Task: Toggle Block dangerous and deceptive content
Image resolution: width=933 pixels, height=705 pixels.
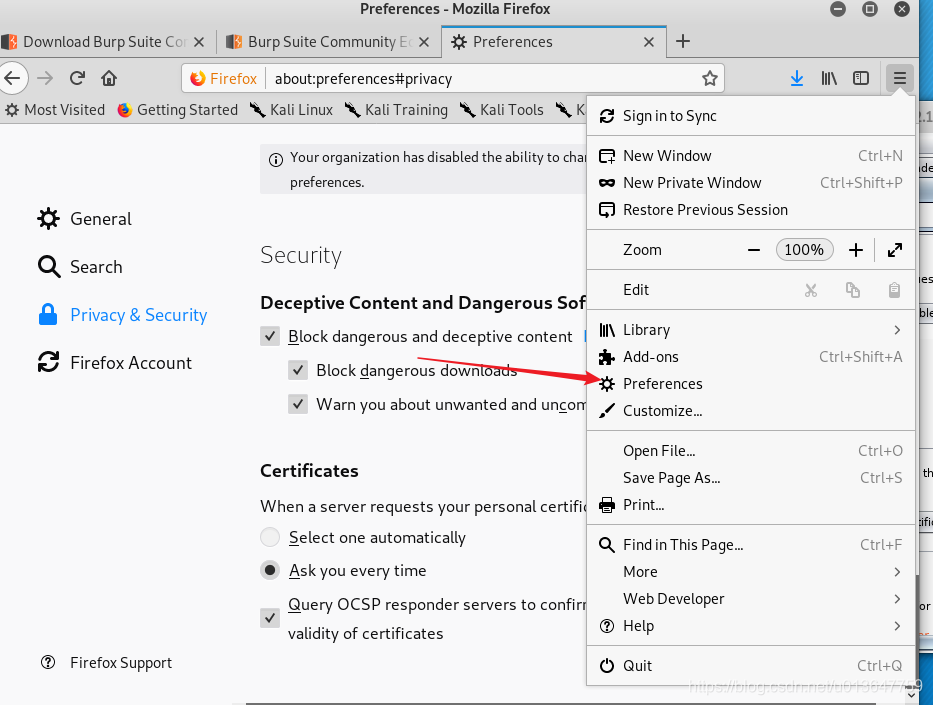Action: (x=270, y=336)
